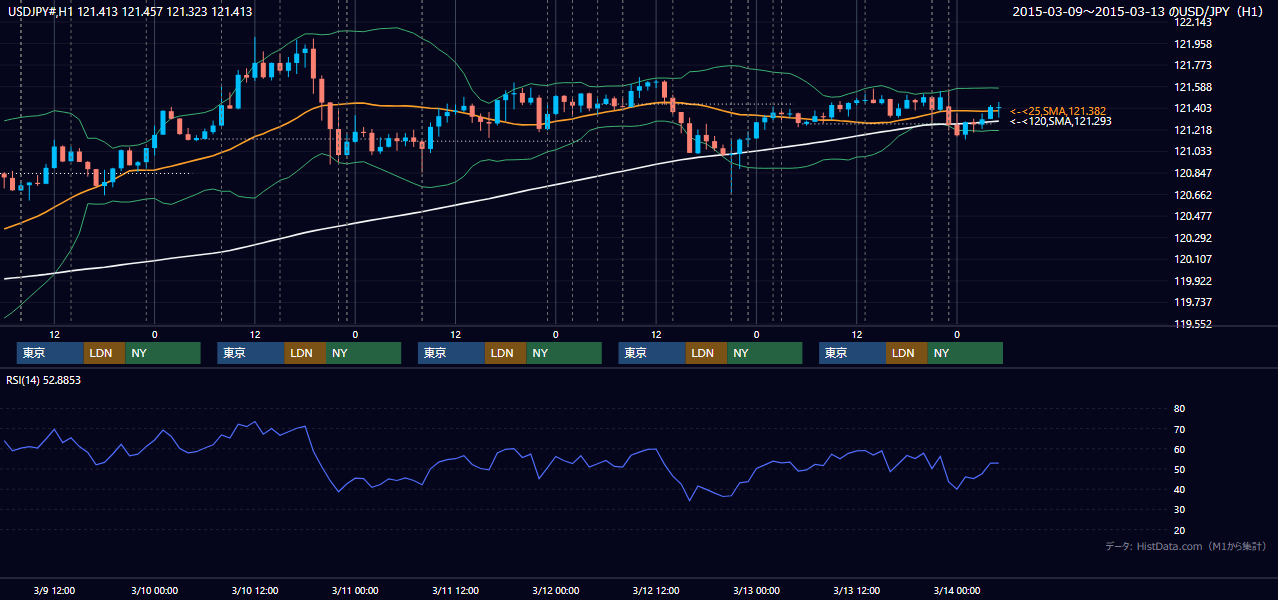Click price axis value 120.292

pyautogui.click(x=1193, y=238)
